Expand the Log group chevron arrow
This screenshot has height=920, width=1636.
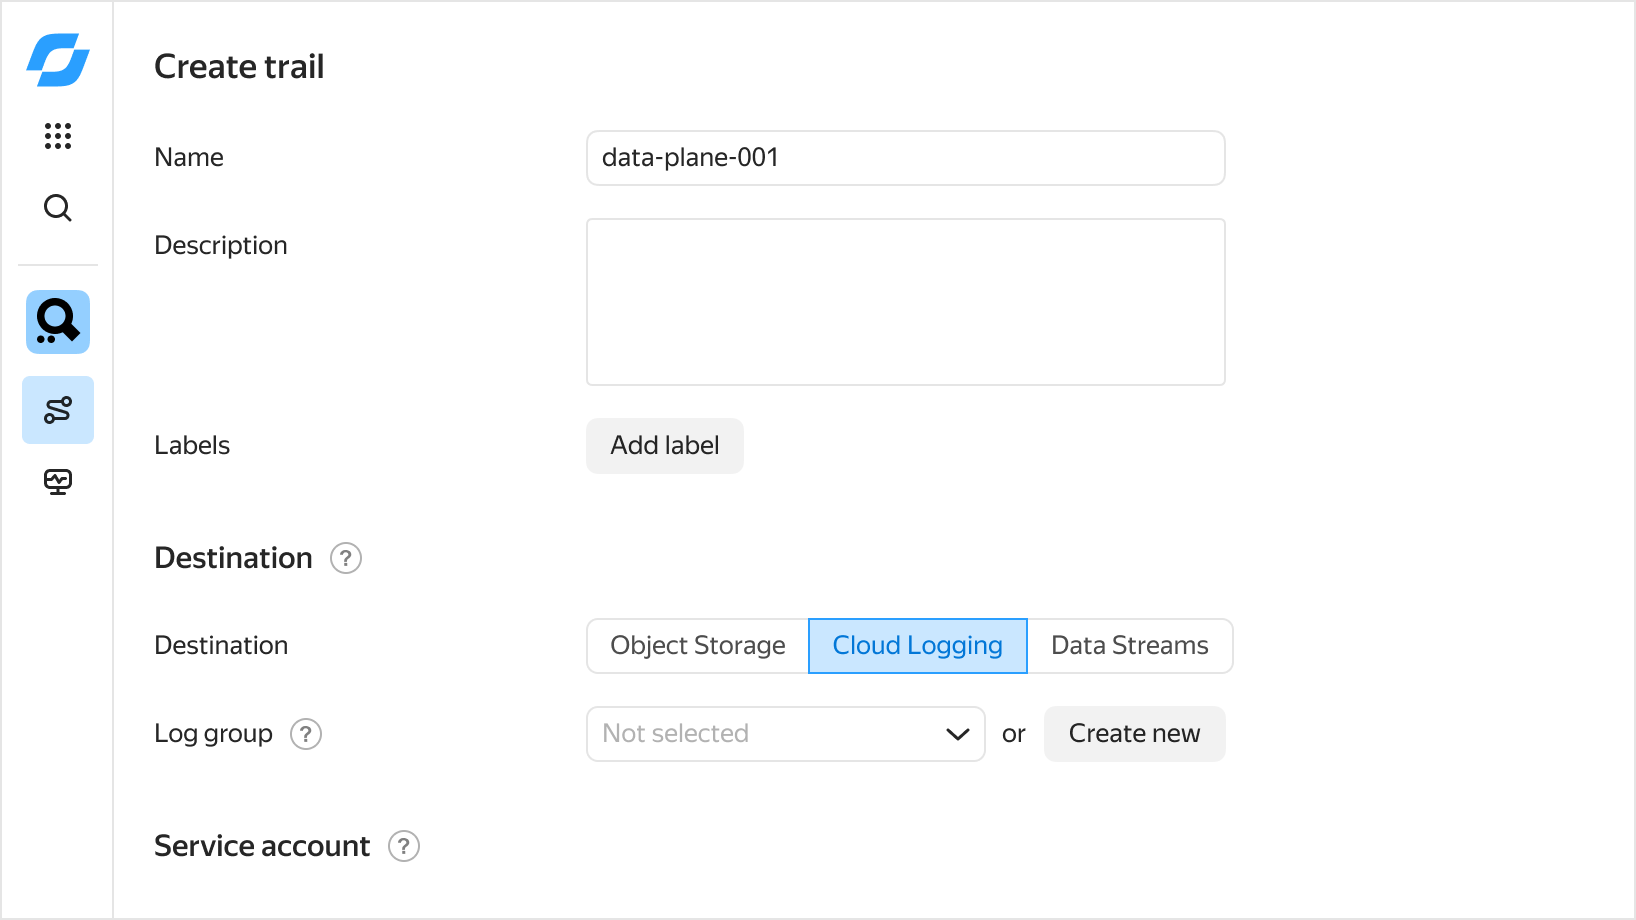pos(957,734)
